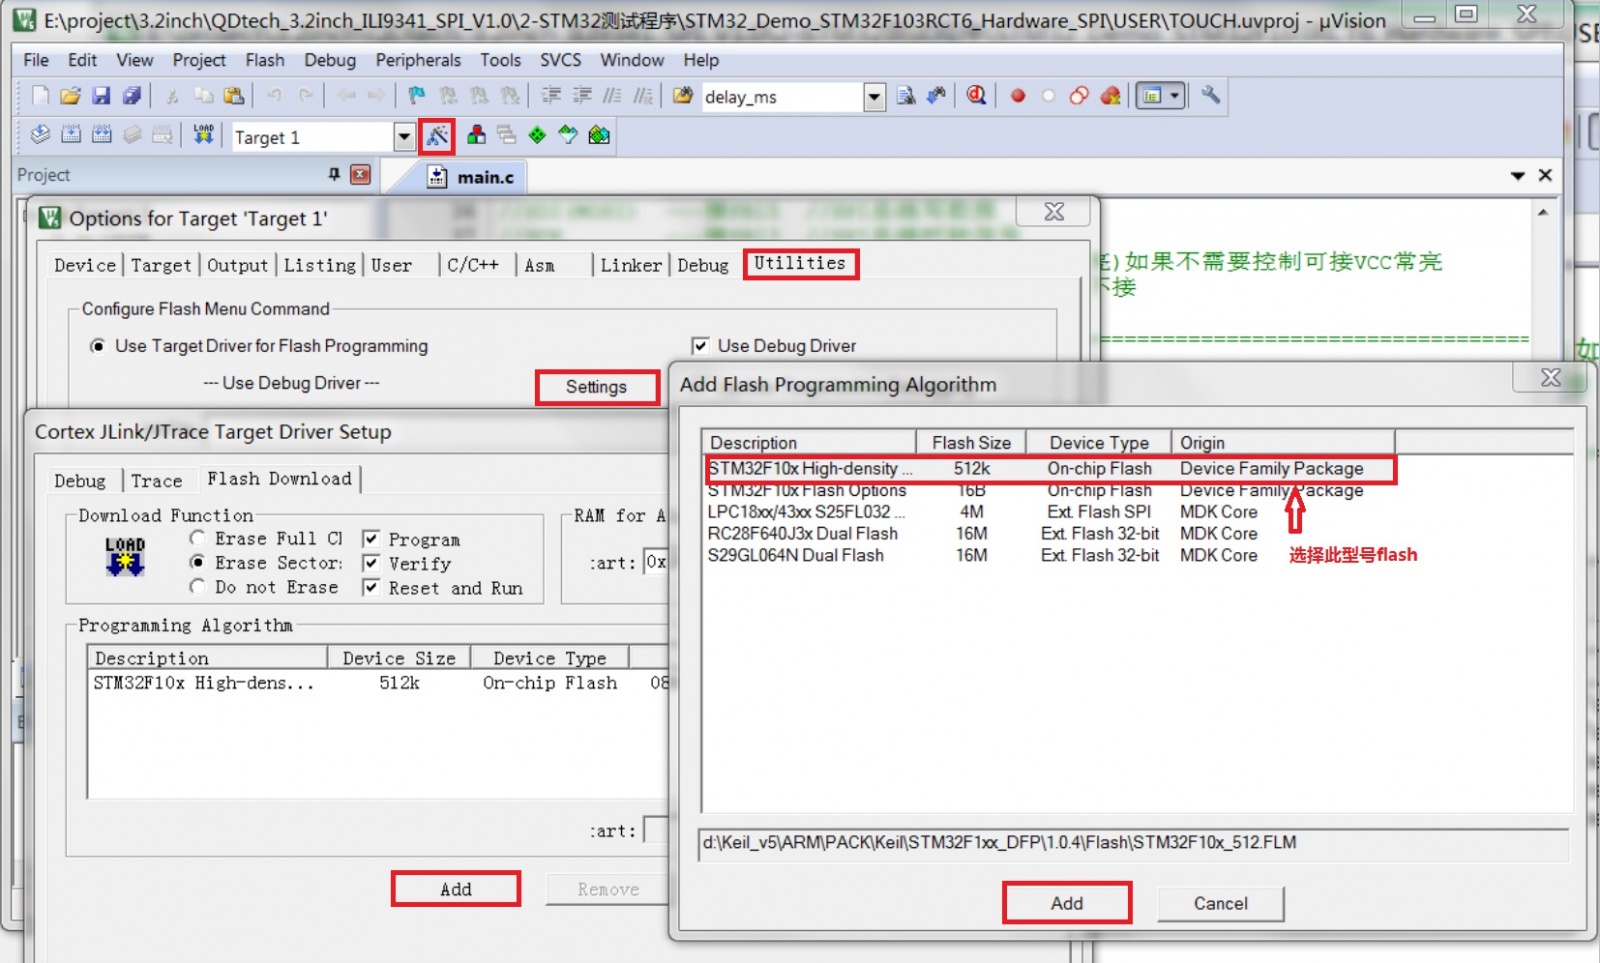Click the Open file folder icon

click(70, 96)
